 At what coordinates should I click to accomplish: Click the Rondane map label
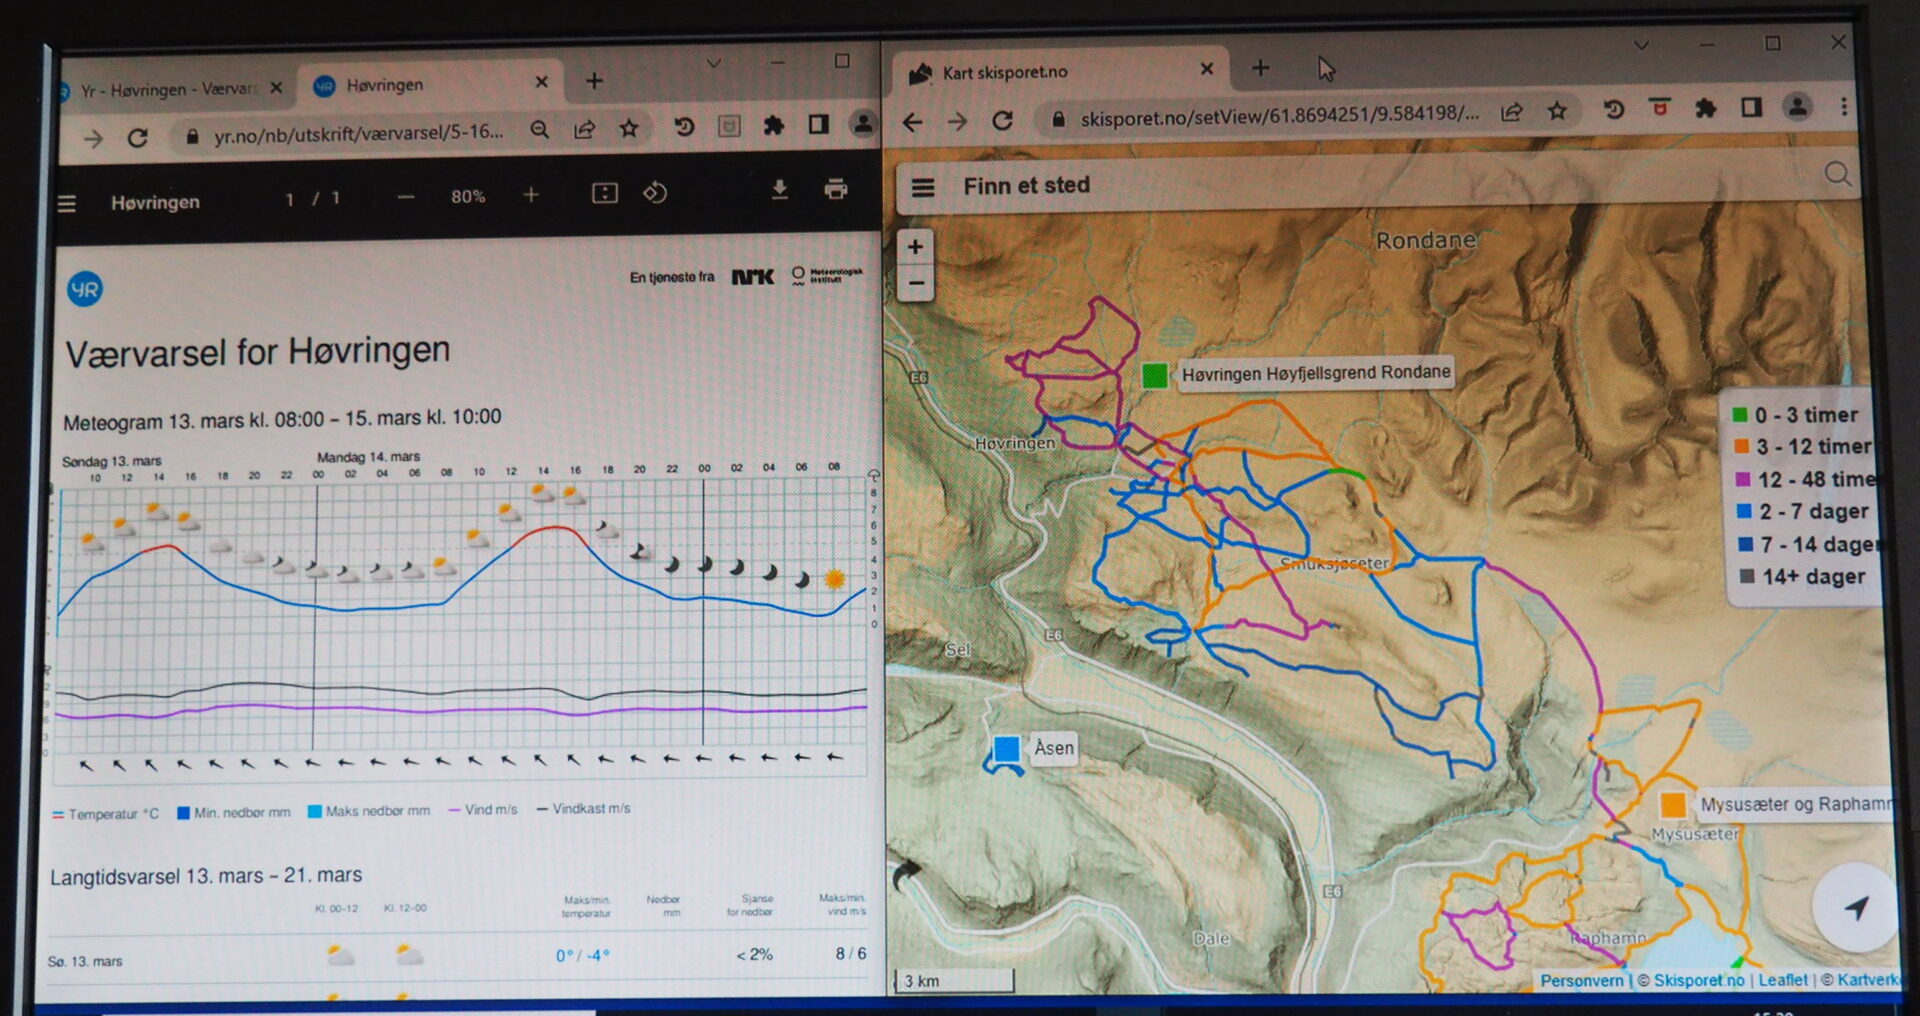pyautogui.click(x=1426, y=240)
